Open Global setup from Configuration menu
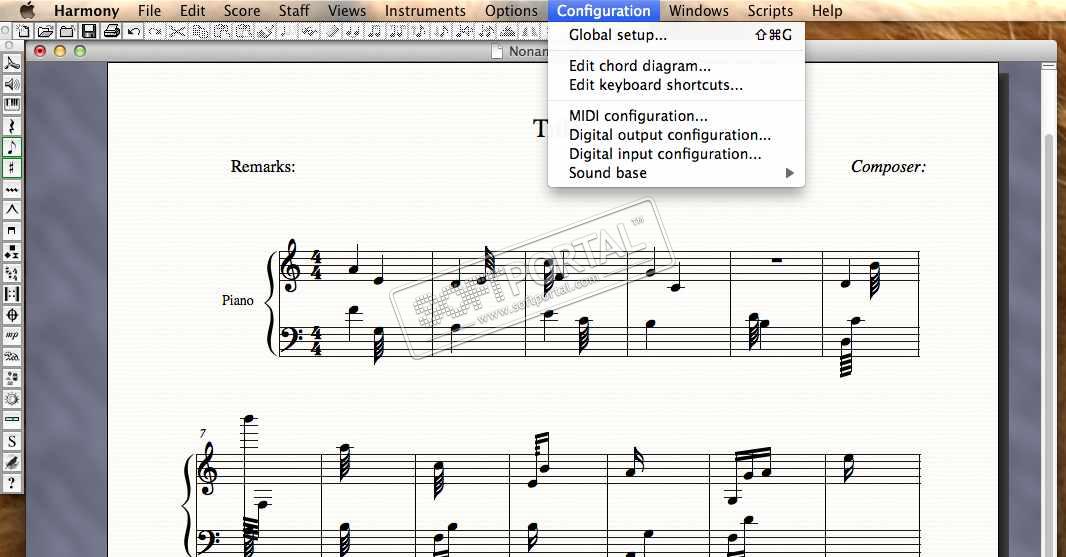Image resolution: width=1066 pixels, height=557 pixels. (x=676, y=35)
